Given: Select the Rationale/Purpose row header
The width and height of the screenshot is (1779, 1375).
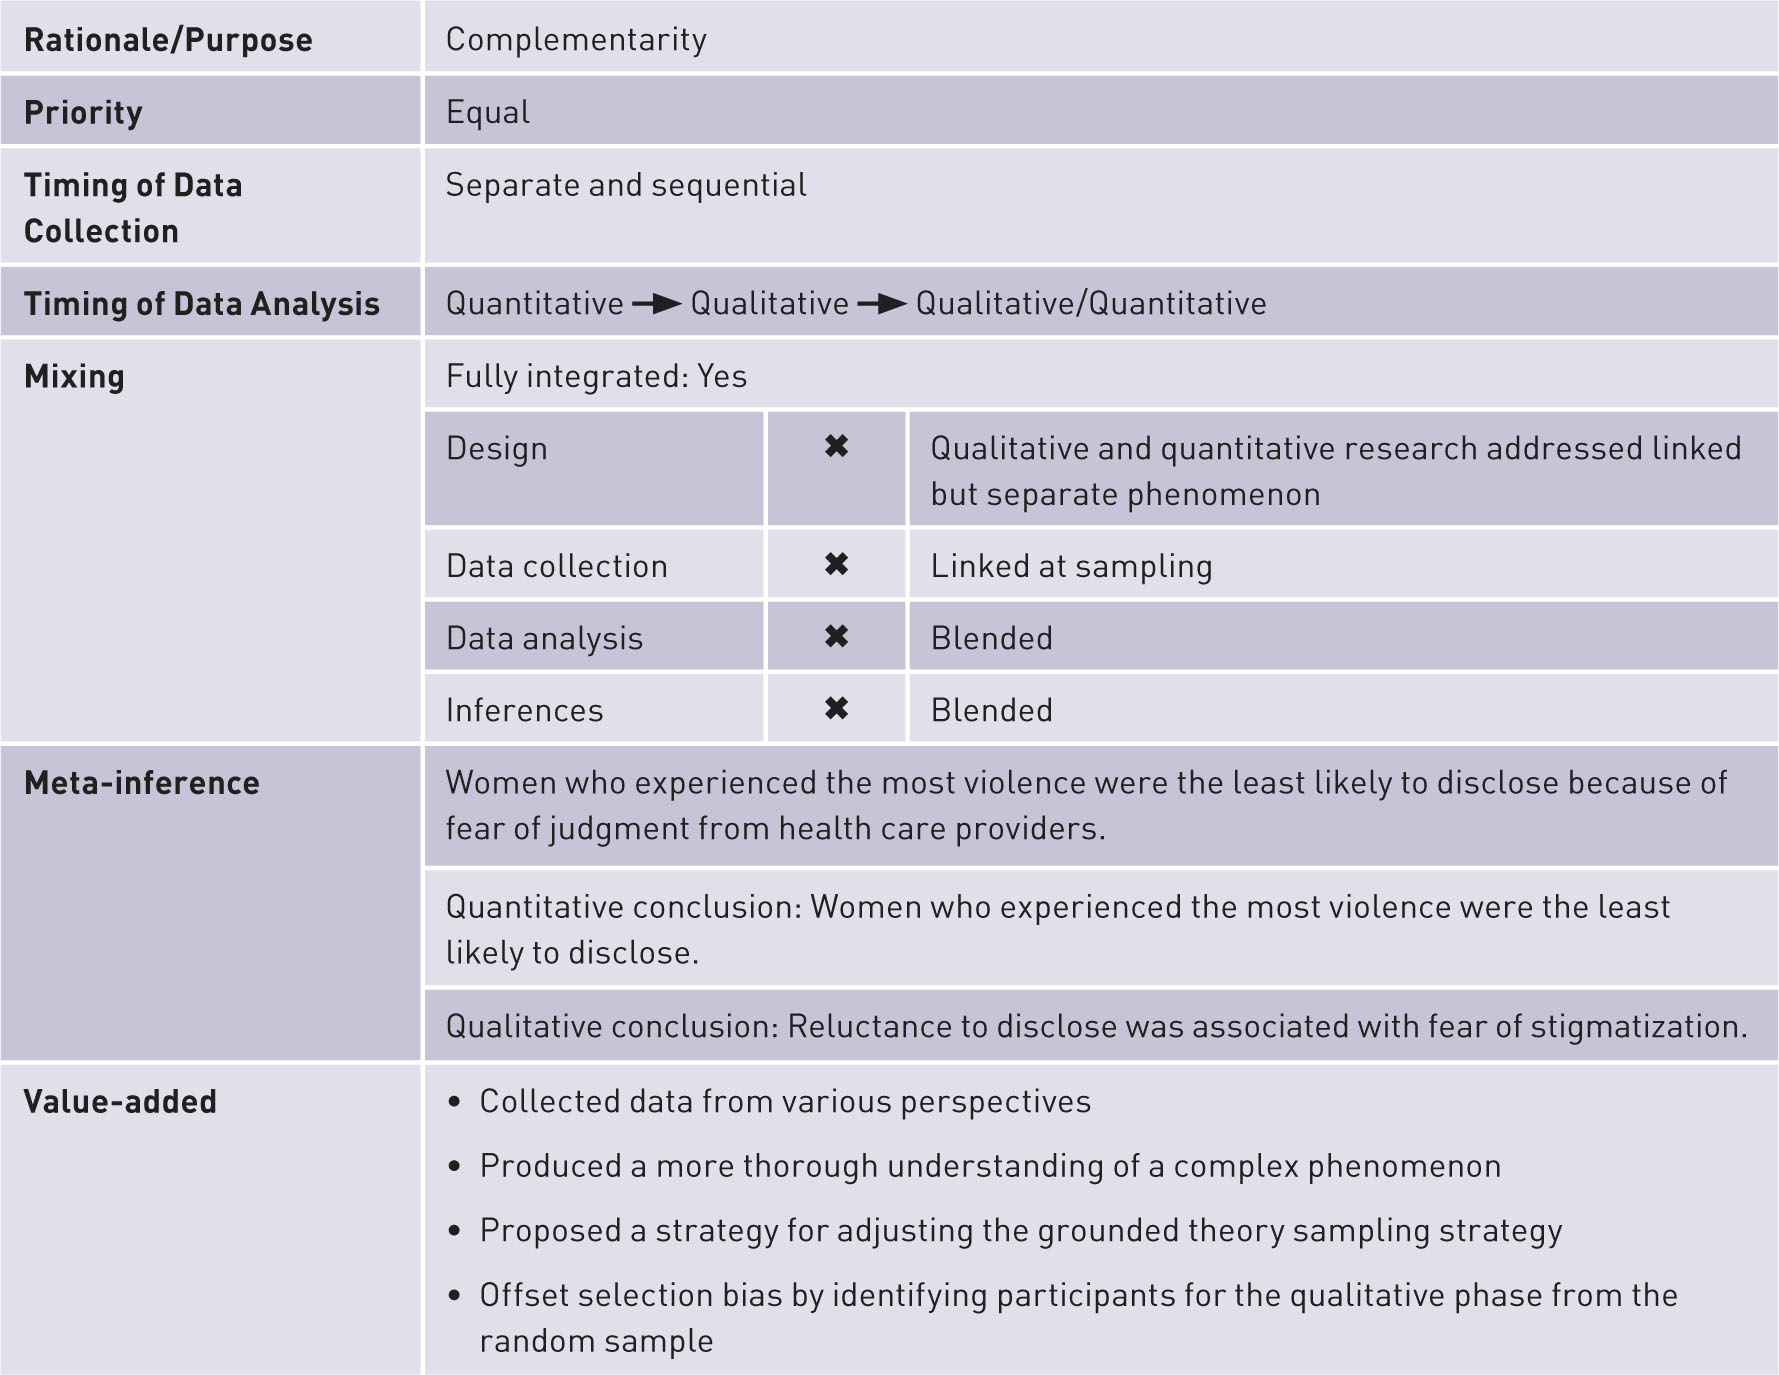Looking at the screenshot, I should click(168, 40).
